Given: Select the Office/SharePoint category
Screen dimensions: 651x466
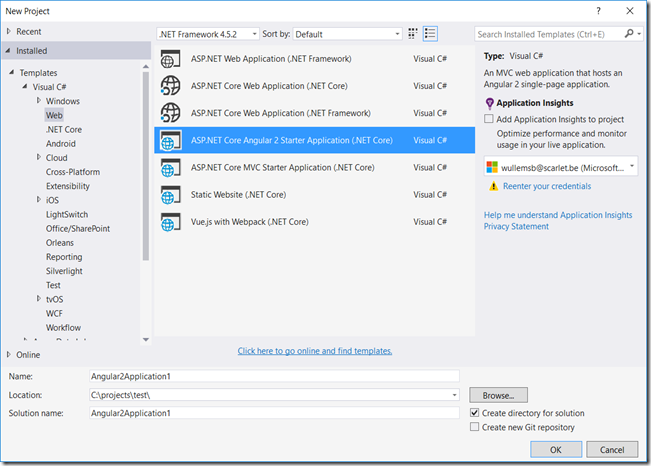Looking at the screenshot, I should (x=78, y=228).
